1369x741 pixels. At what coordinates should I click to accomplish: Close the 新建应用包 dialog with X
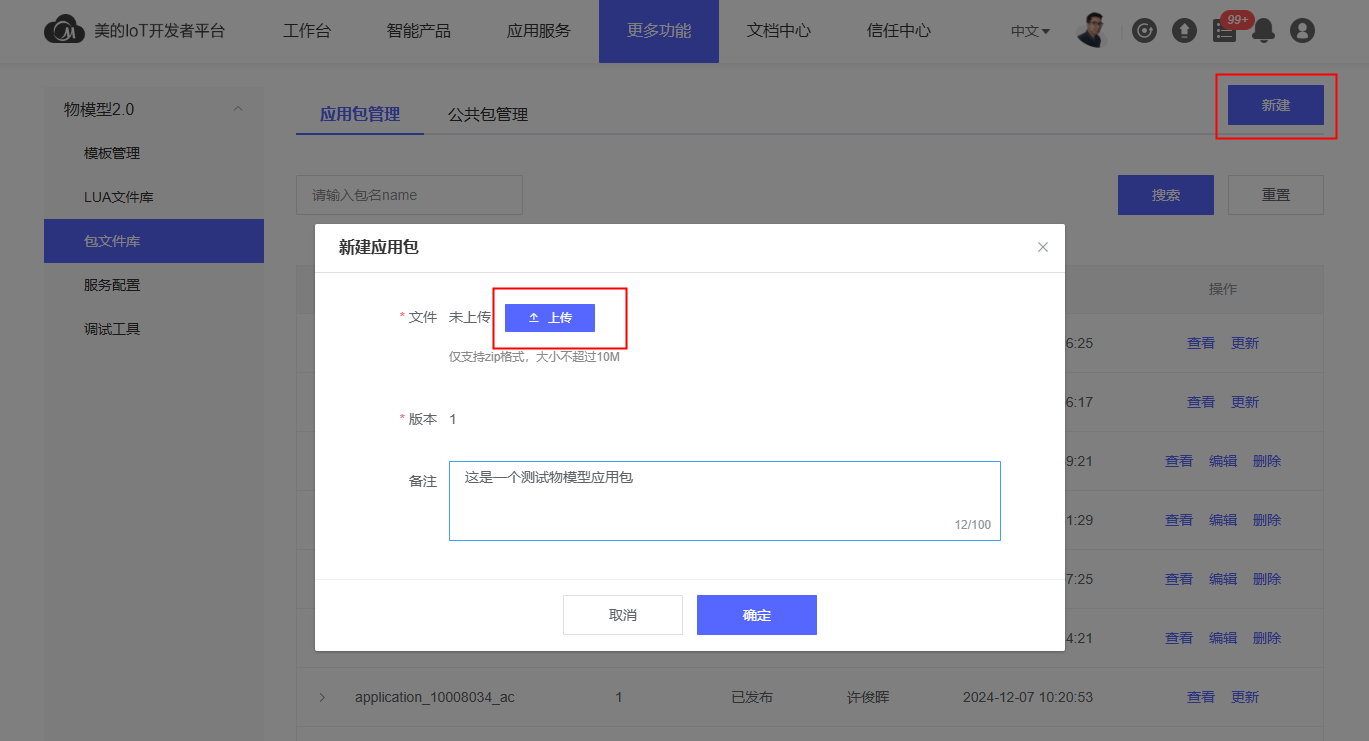1043,247
